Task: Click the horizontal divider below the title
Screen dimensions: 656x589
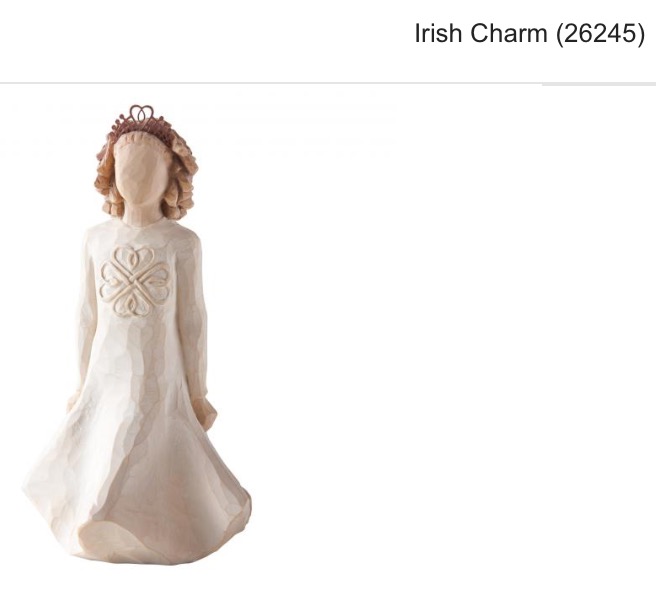Action: click(328, 84)
